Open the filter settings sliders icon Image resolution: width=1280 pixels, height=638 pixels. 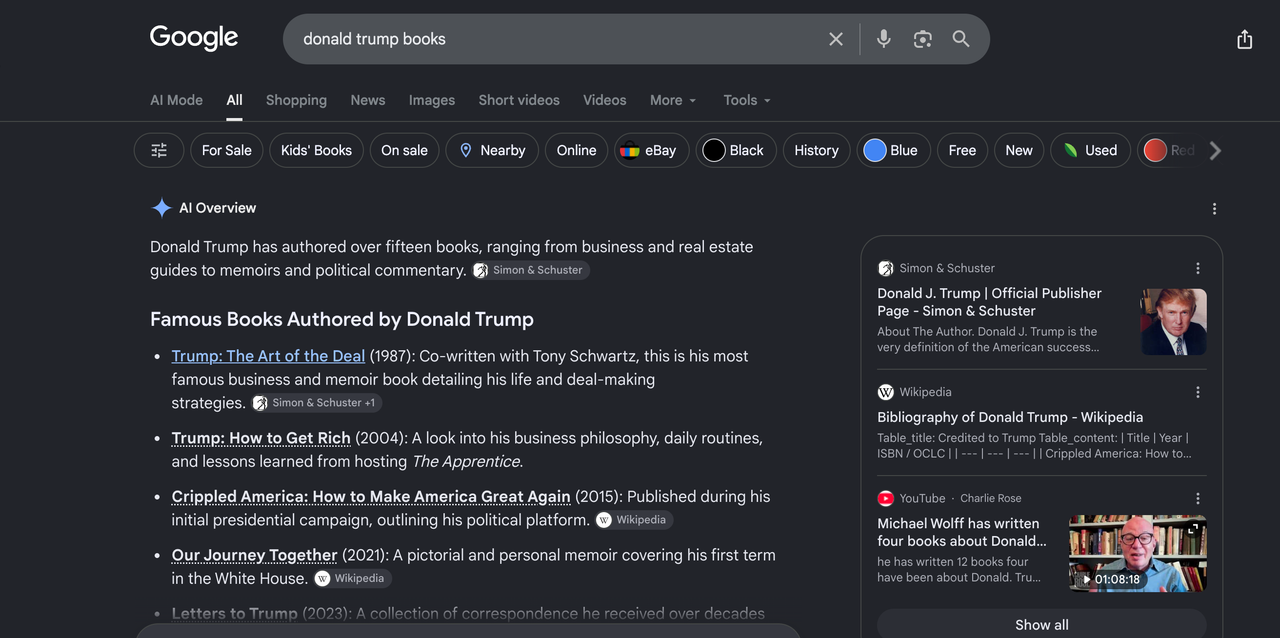pyautogui.click(x=159, y=150)
